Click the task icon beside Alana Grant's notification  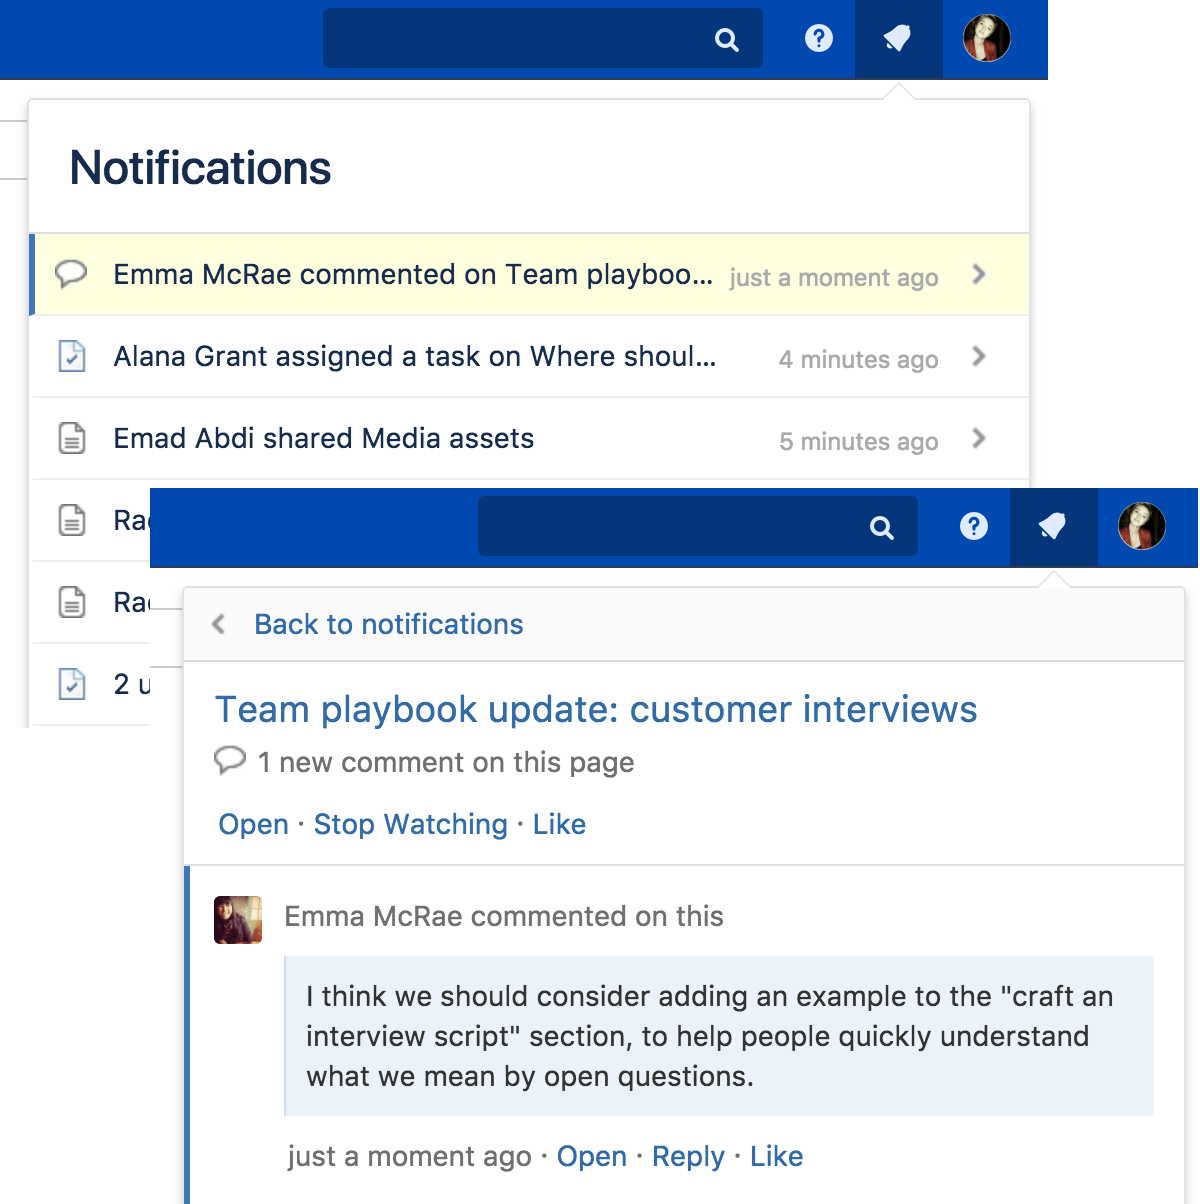pyautogui.click(x=72, y=357)
